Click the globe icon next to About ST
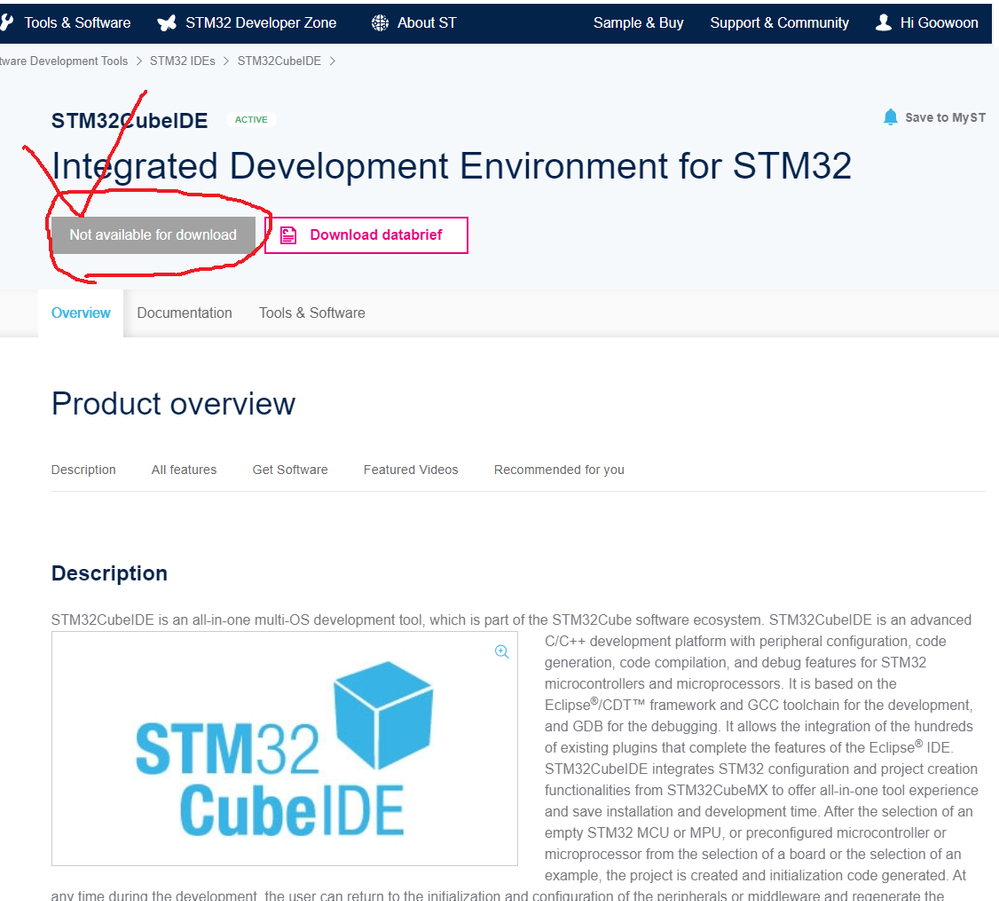 click(380, 23)
